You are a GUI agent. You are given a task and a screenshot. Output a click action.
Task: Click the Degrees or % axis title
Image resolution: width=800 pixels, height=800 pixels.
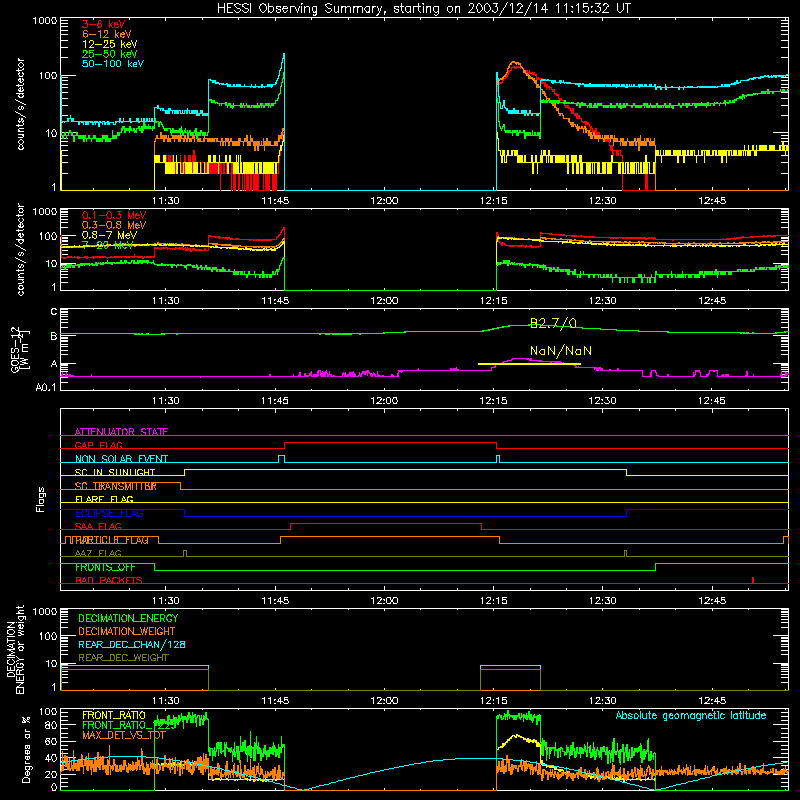pos(26,750)
